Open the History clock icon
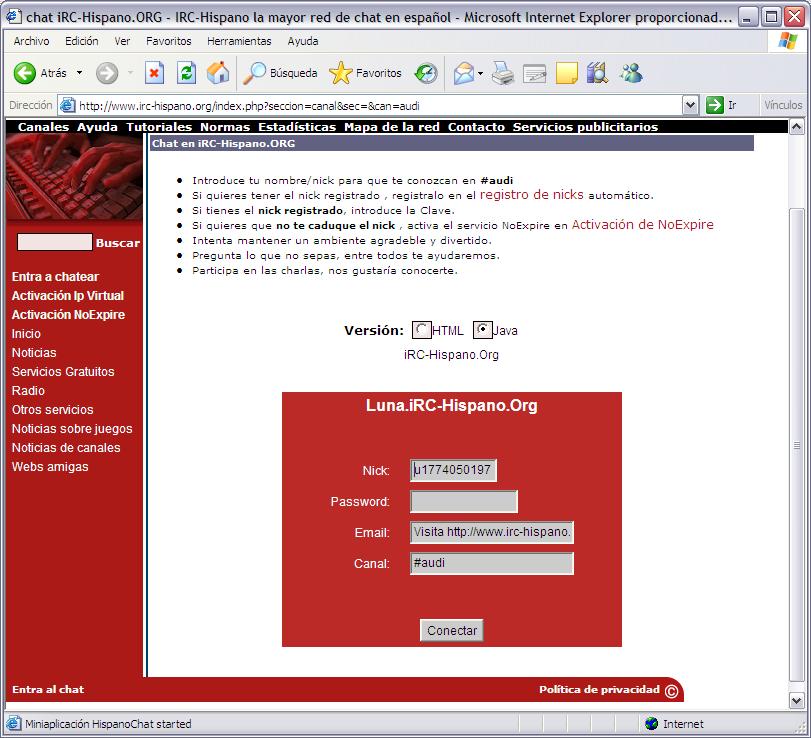811x738 pixels. (426, 73)
